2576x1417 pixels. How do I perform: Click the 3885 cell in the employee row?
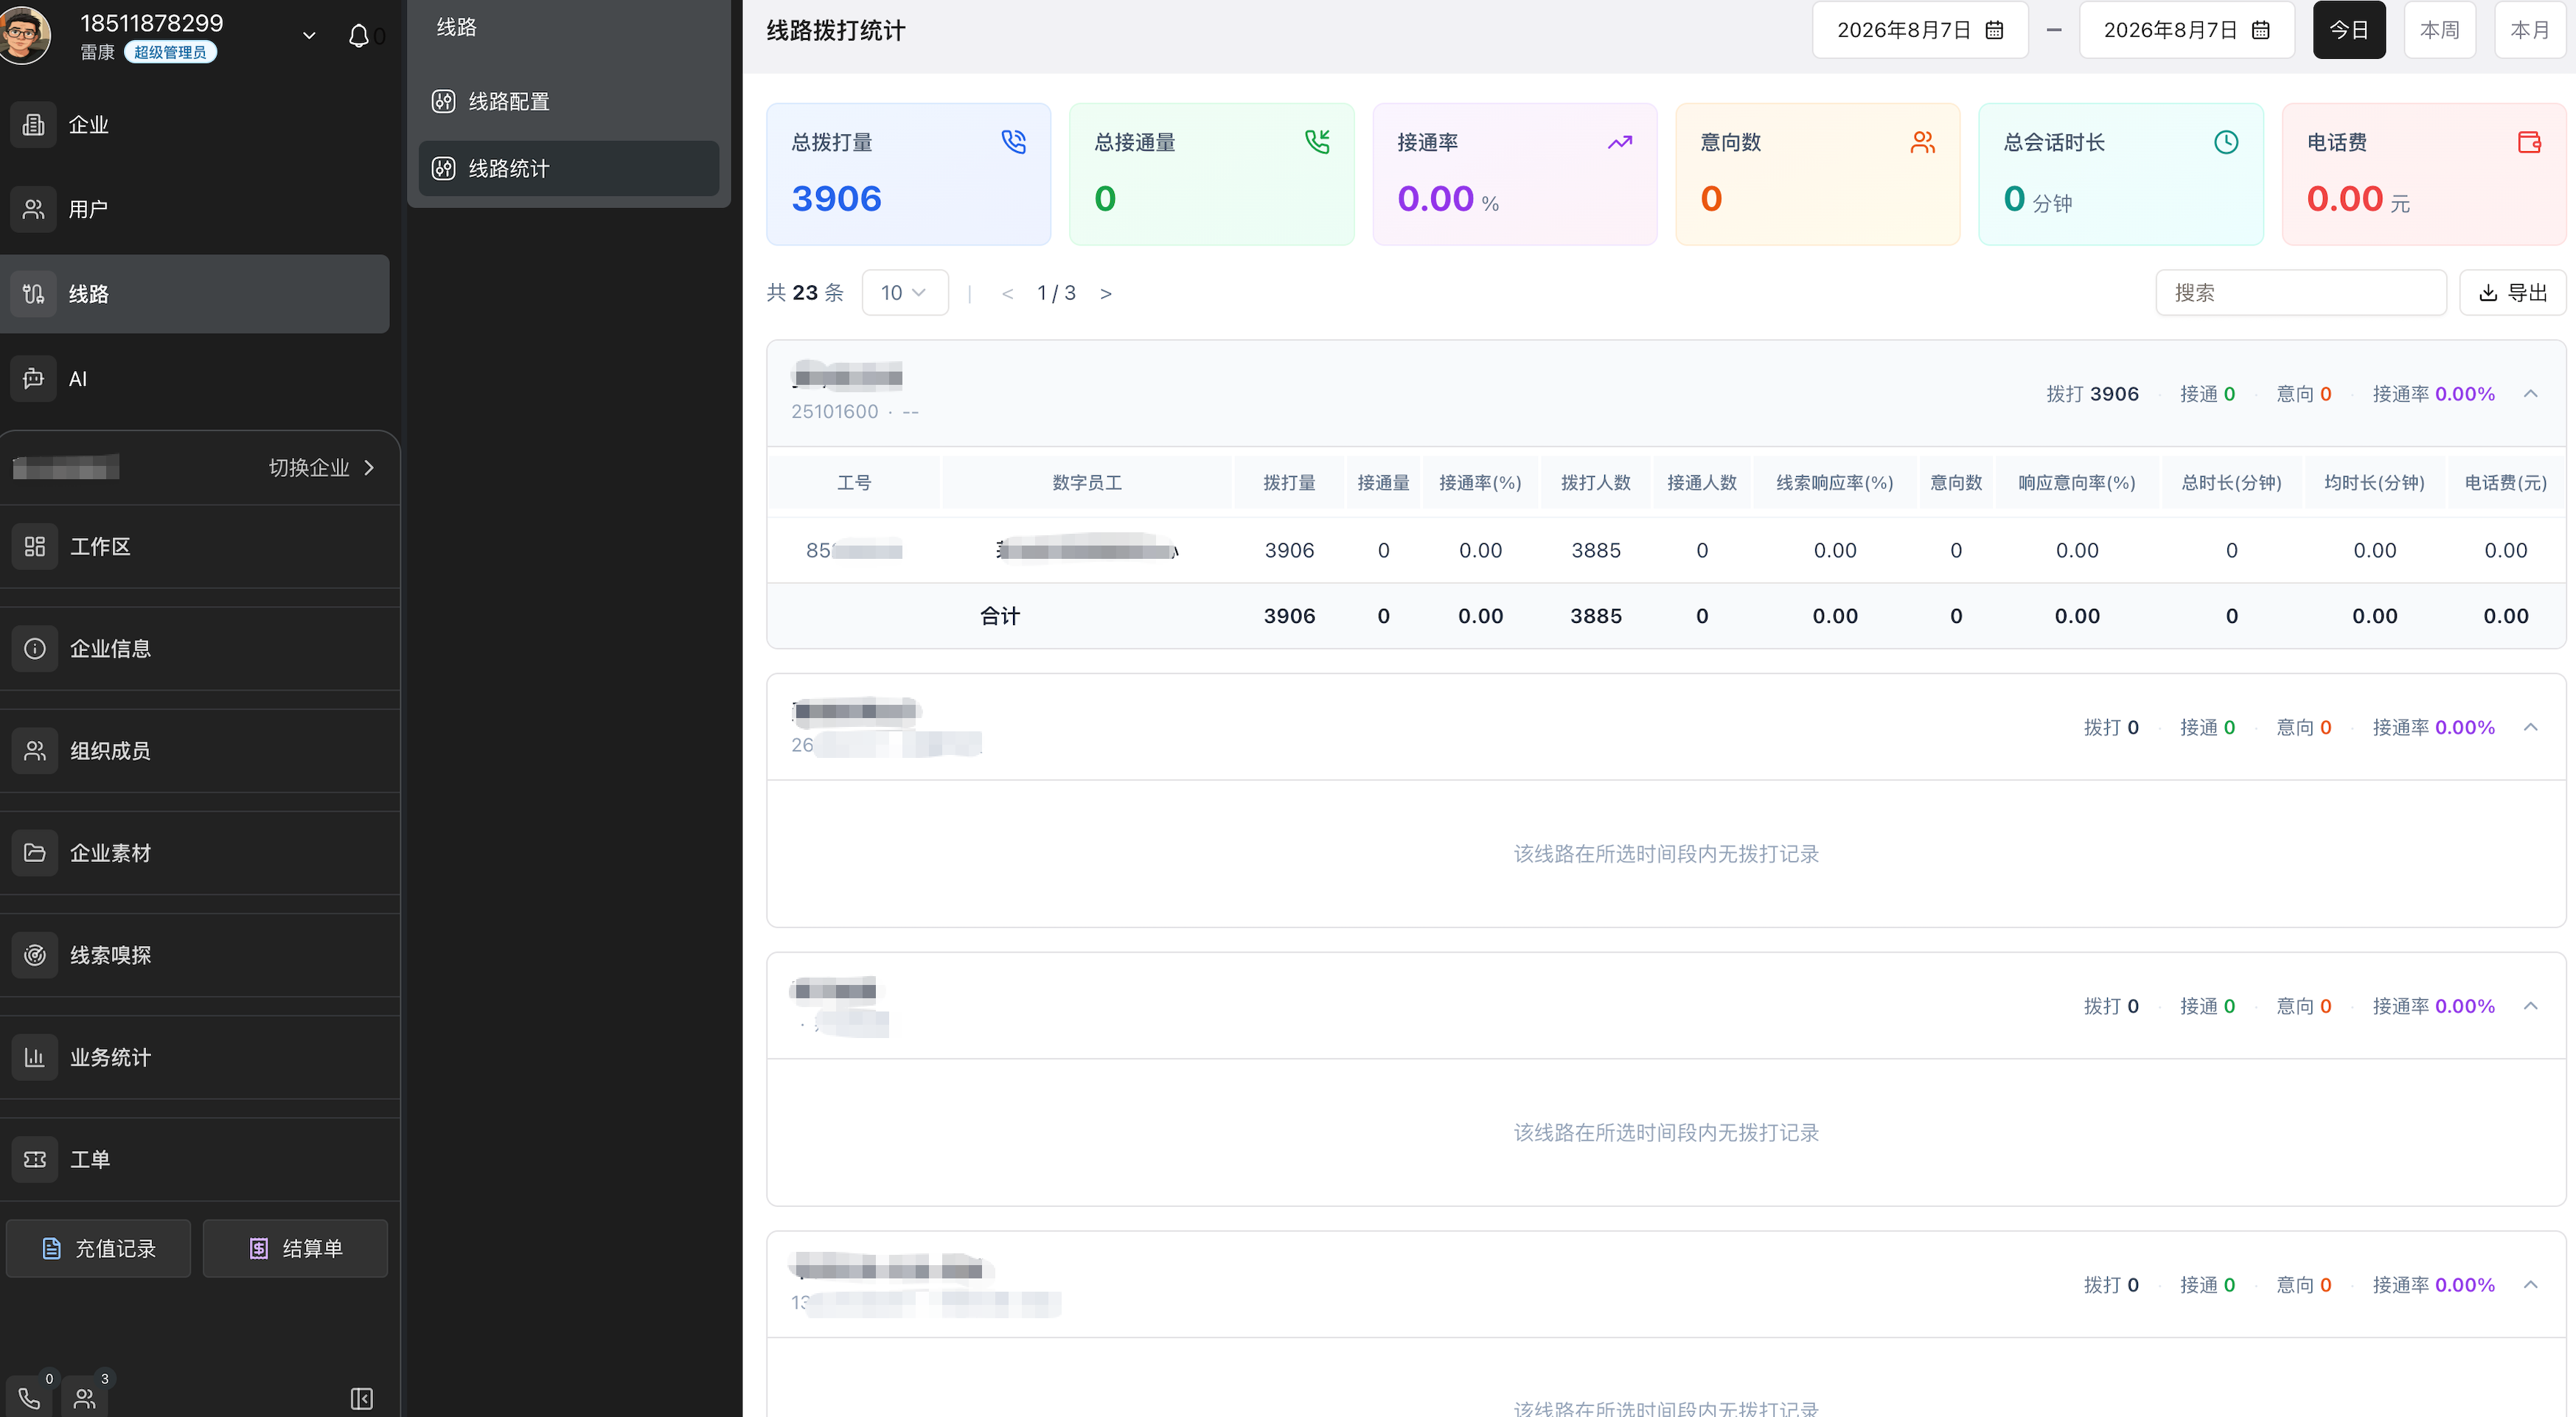pyautogui.click(x=1596, y=550)
